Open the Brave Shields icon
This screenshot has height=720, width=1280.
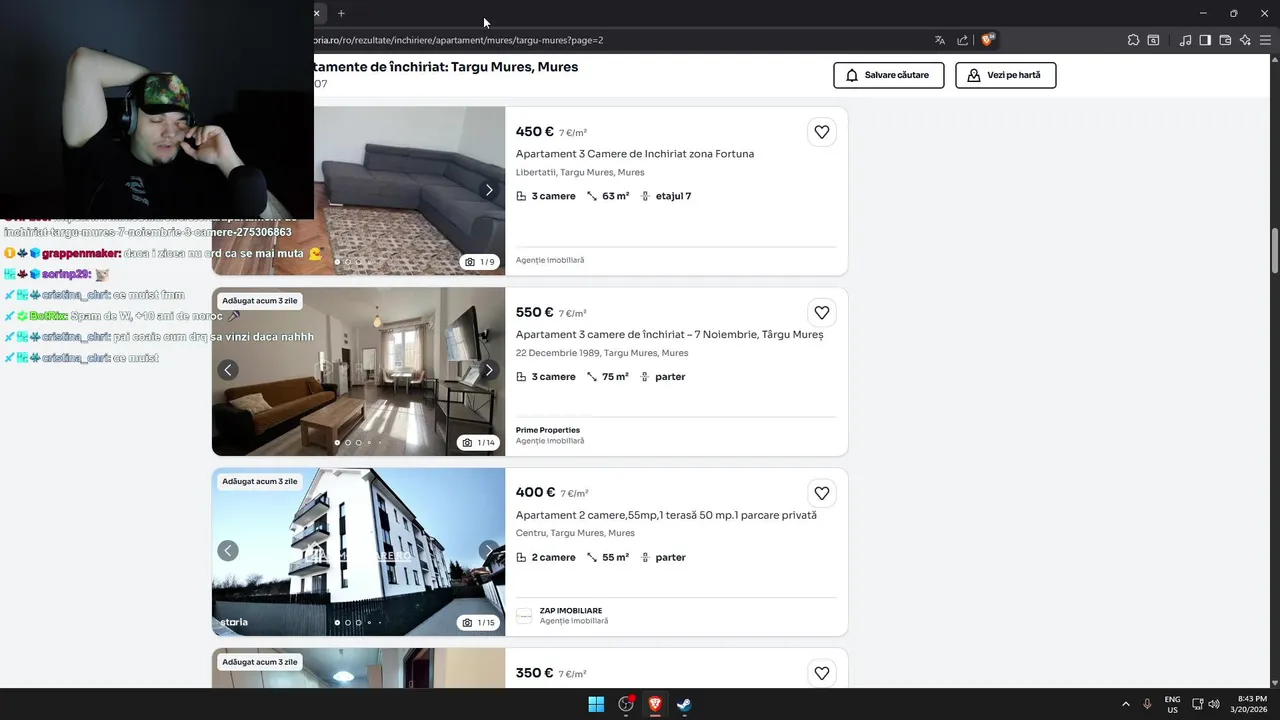pos(988,40)
